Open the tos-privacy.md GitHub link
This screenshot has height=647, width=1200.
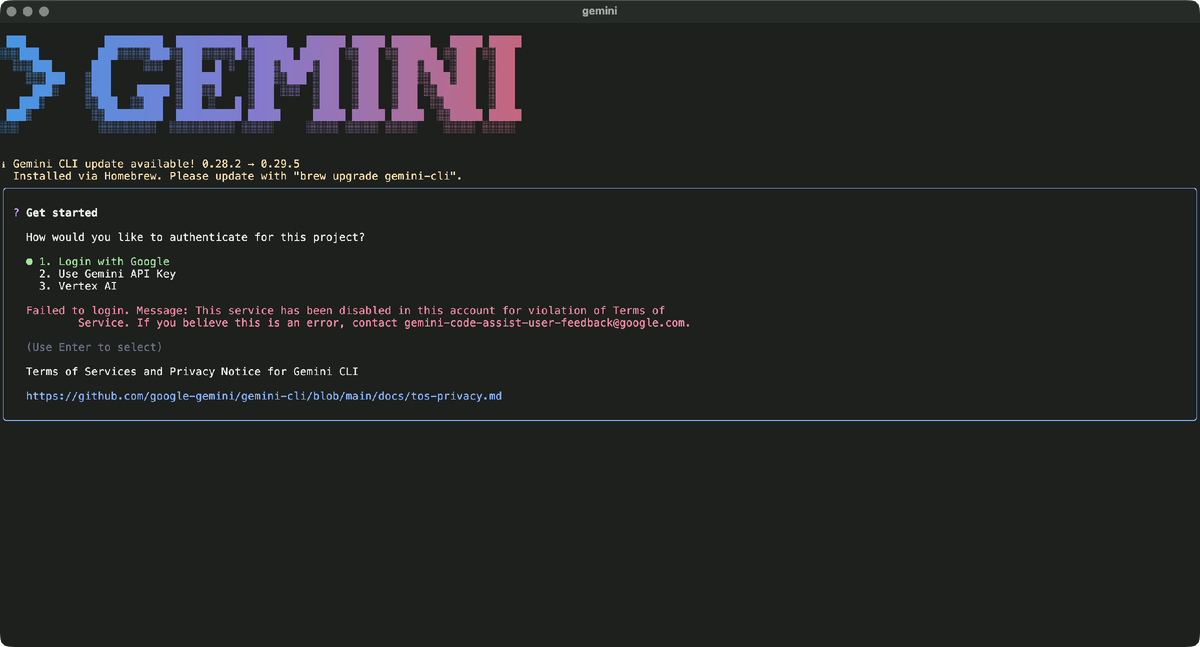click(x=264, y=396)
